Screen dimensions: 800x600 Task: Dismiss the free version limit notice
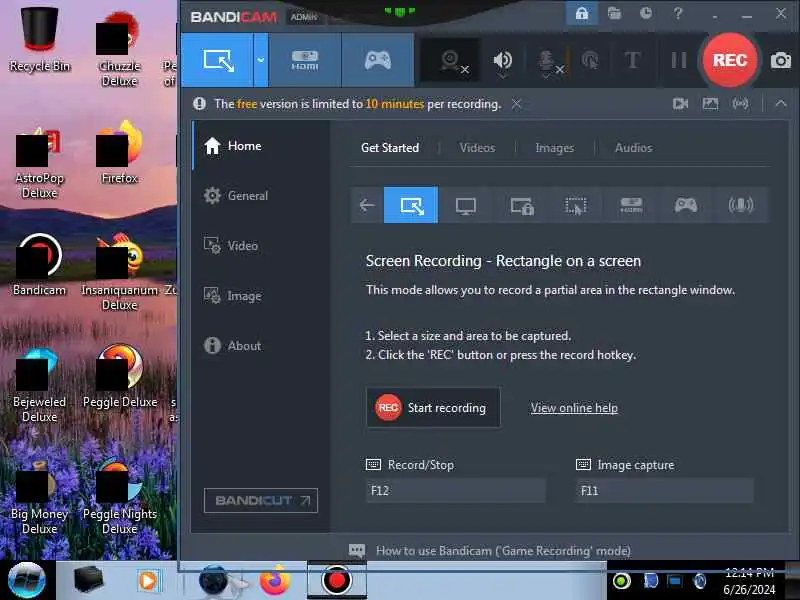[x=516, y=104]
